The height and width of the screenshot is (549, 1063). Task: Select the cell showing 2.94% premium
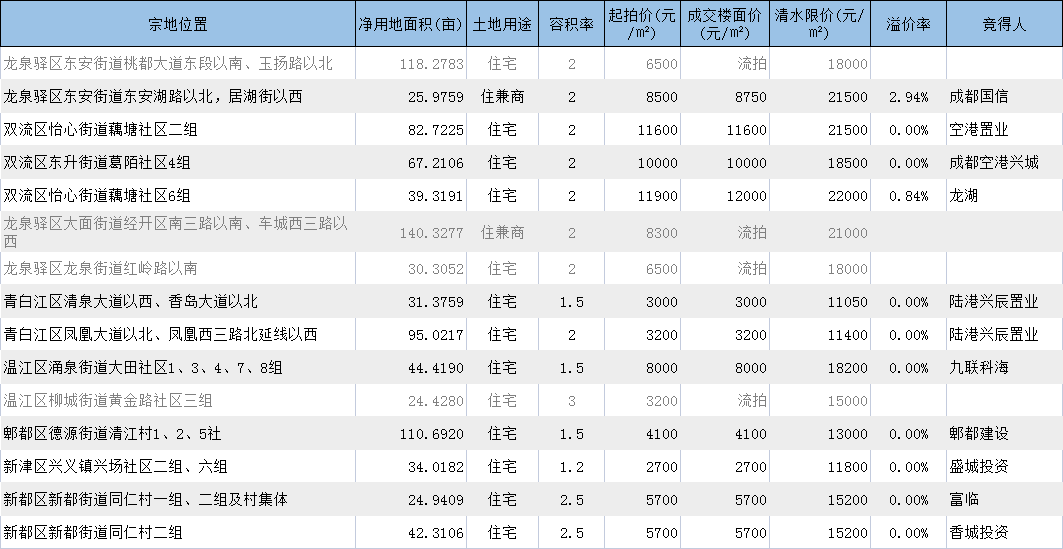point(908,97)
